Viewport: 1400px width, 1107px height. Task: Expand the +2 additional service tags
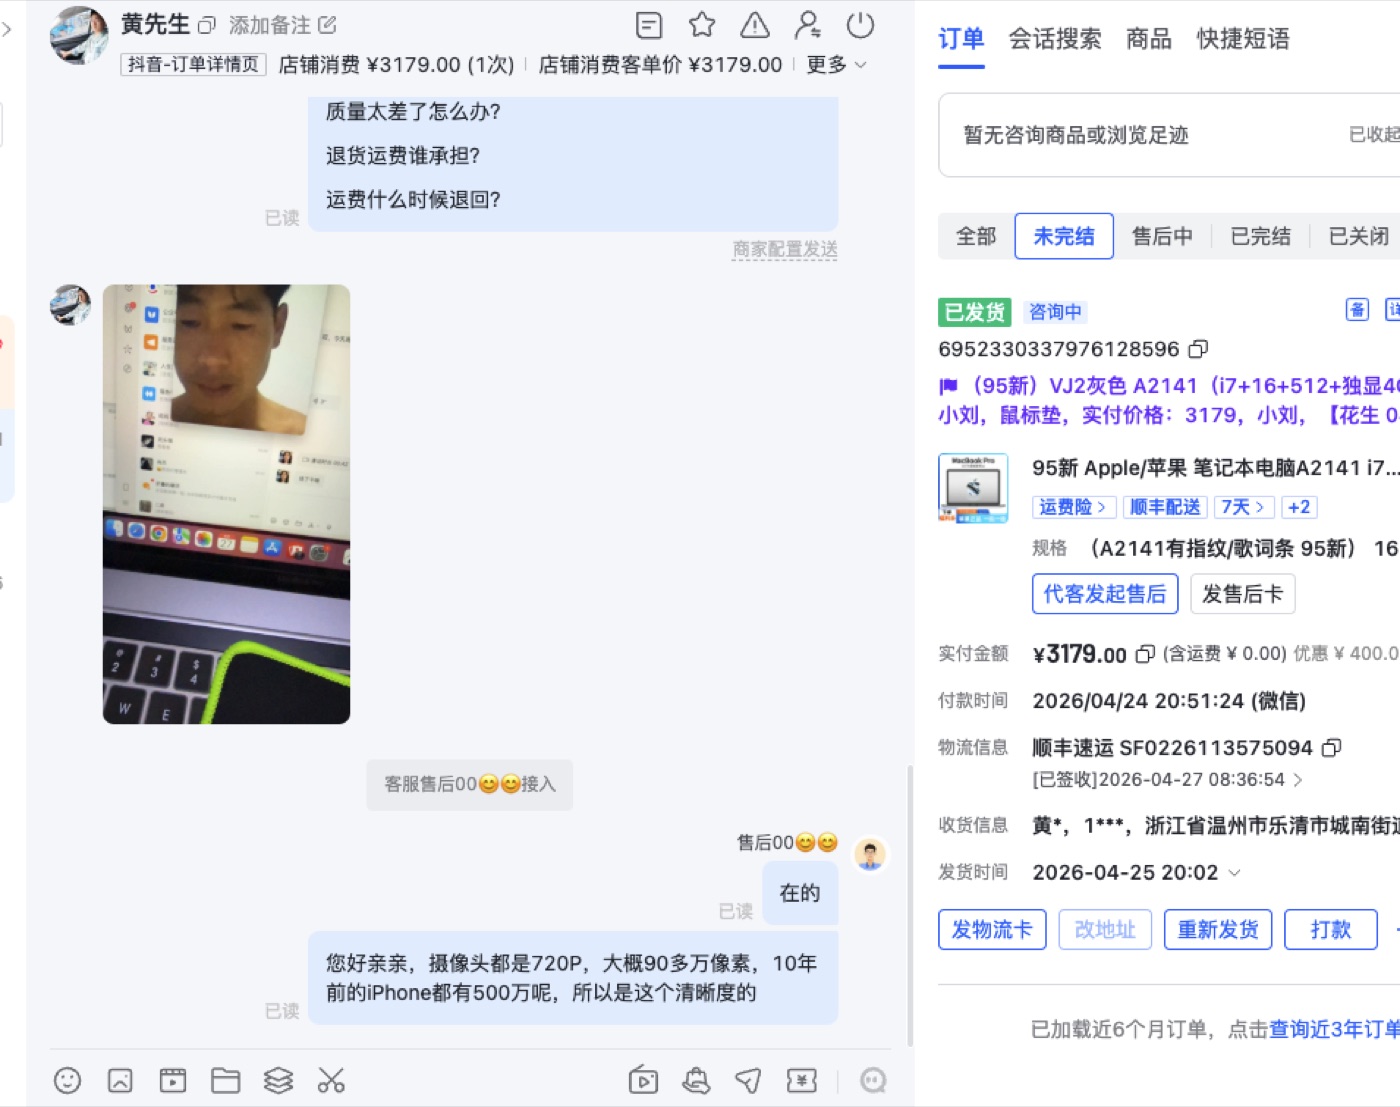tap(1299, 507)
